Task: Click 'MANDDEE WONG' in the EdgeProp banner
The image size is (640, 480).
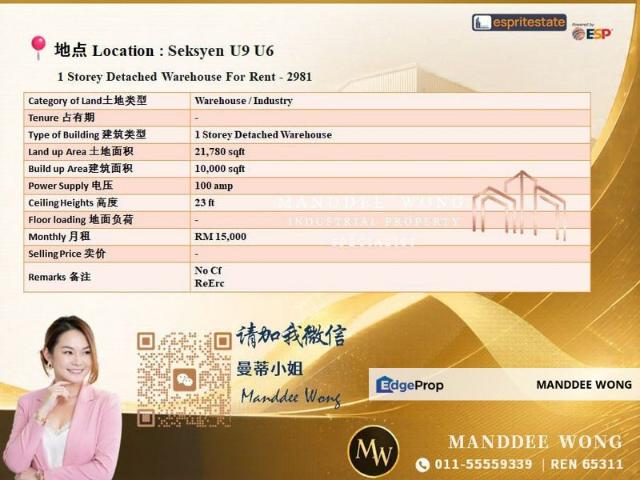Action: 584,384
